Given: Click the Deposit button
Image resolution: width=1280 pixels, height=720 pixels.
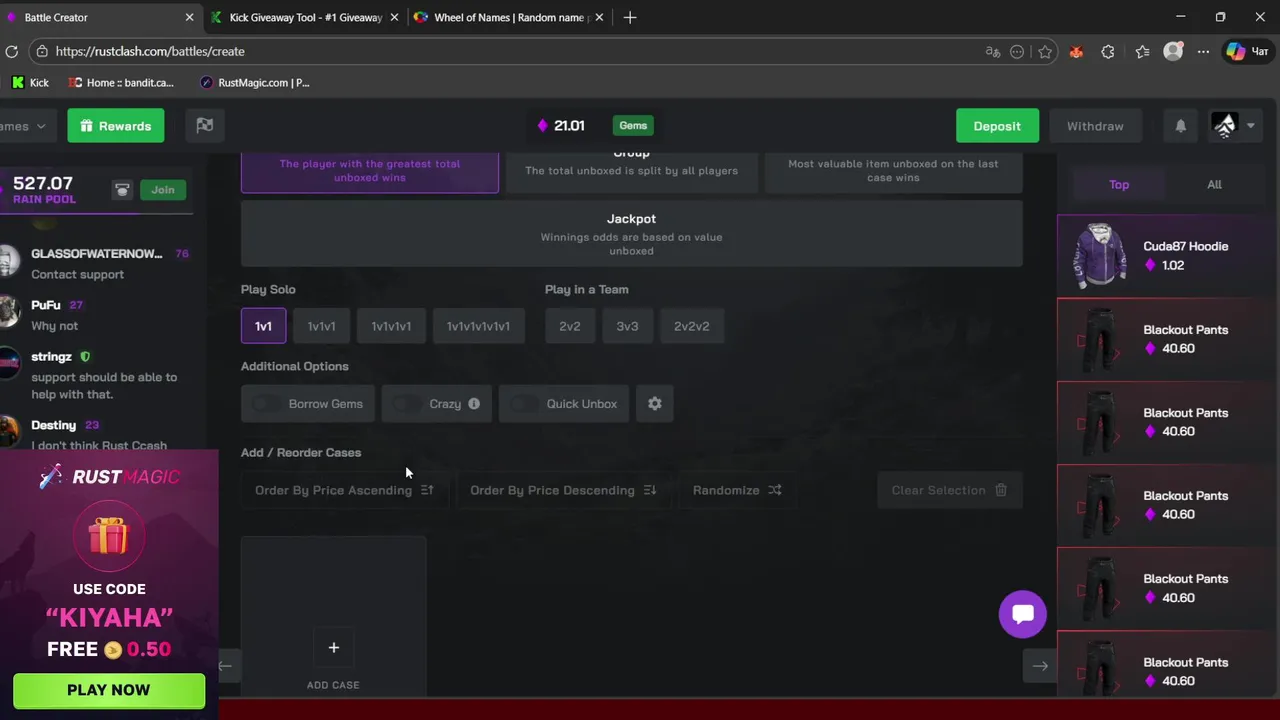Looking at the screenshot, I should coord(997,126).
